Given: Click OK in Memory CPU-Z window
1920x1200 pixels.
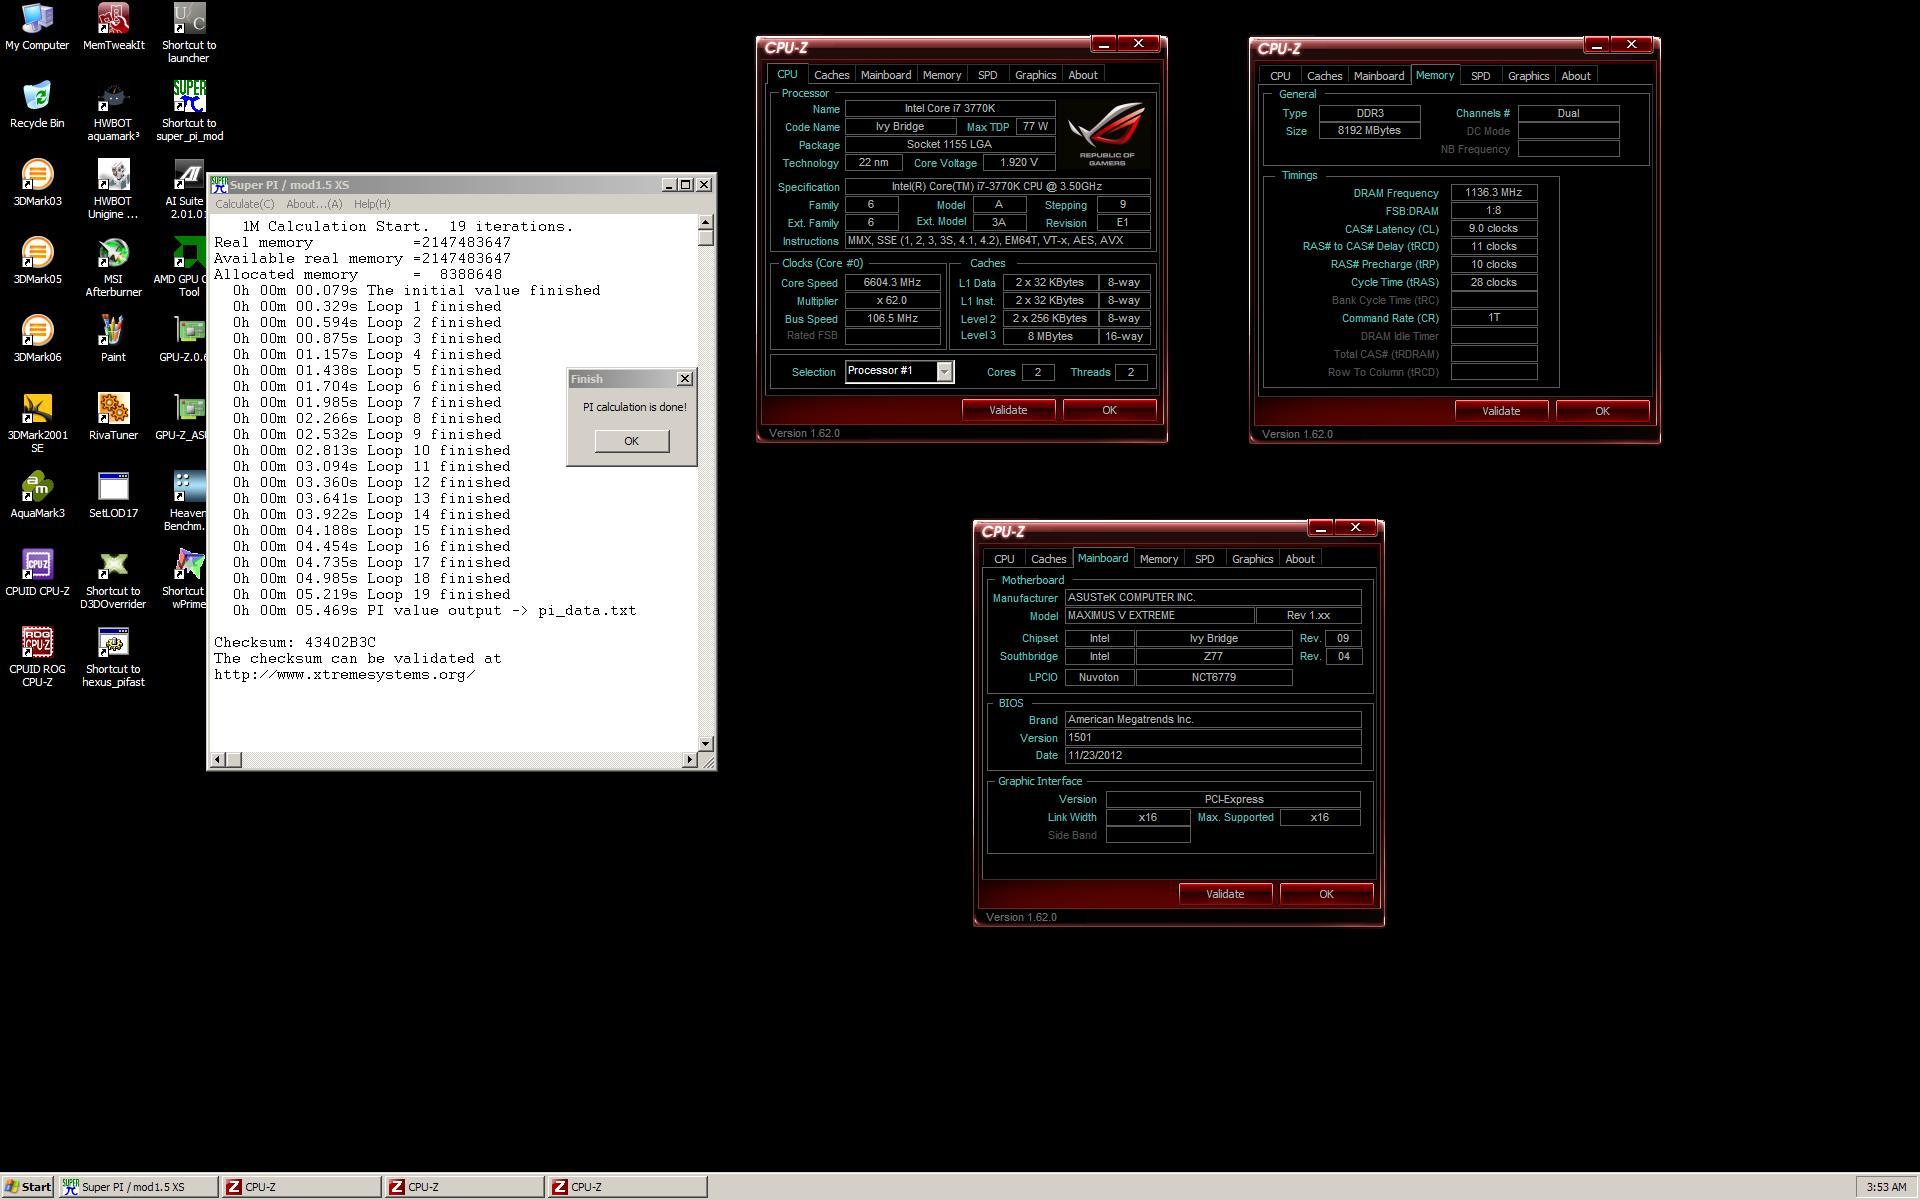Looking at the screenshot, I should click(1602, 411).
